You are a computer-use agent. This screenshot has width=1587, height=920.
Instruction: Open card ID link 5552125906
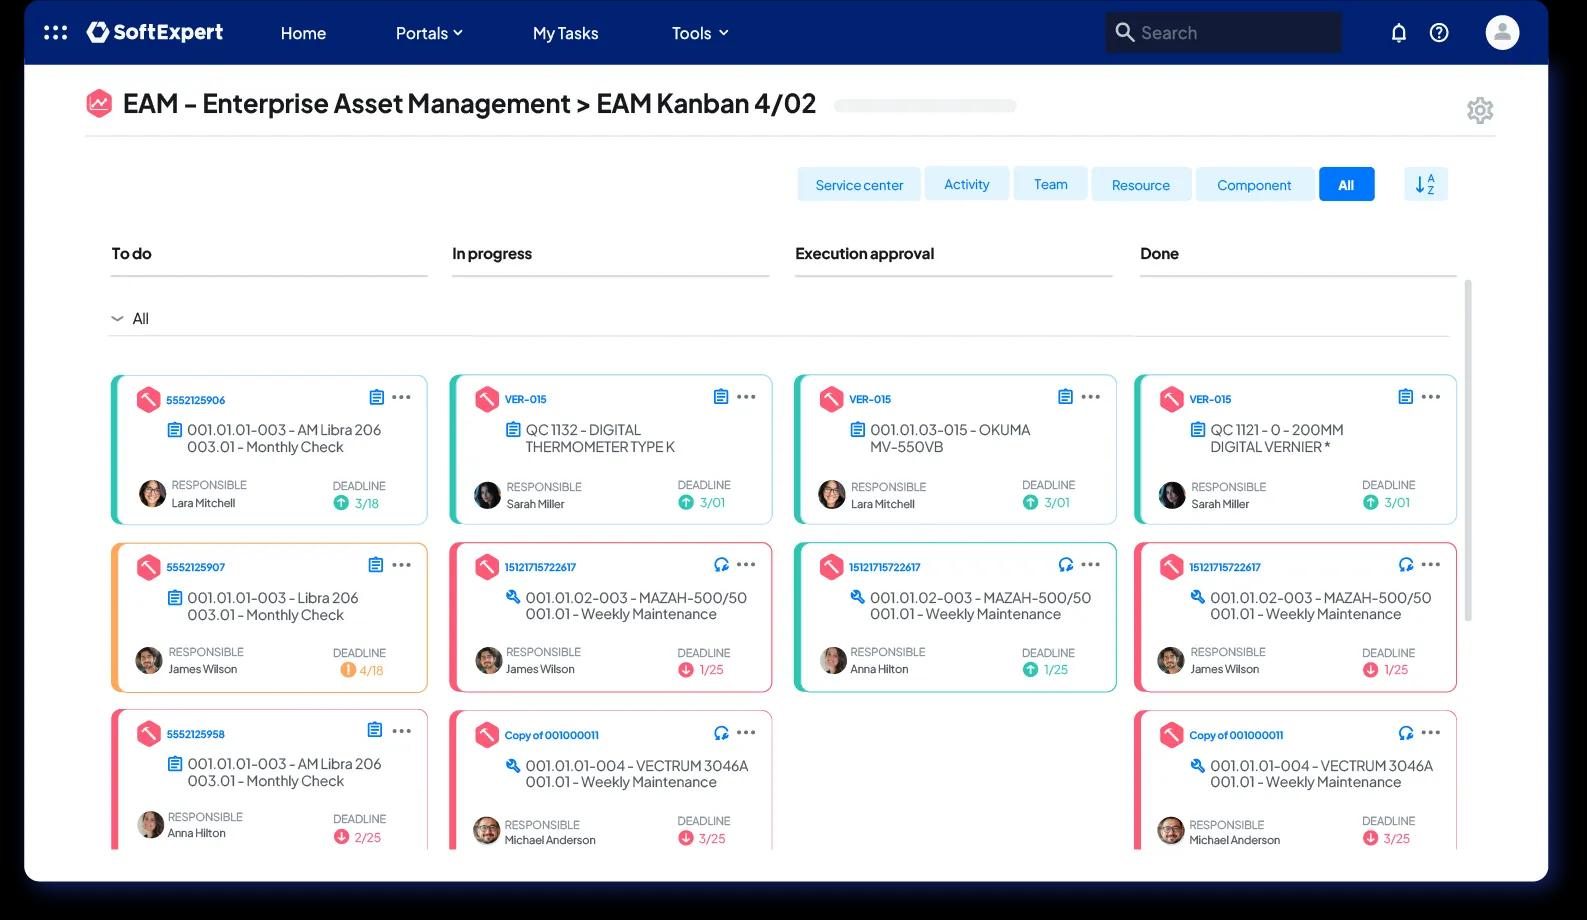coord(195,400)
